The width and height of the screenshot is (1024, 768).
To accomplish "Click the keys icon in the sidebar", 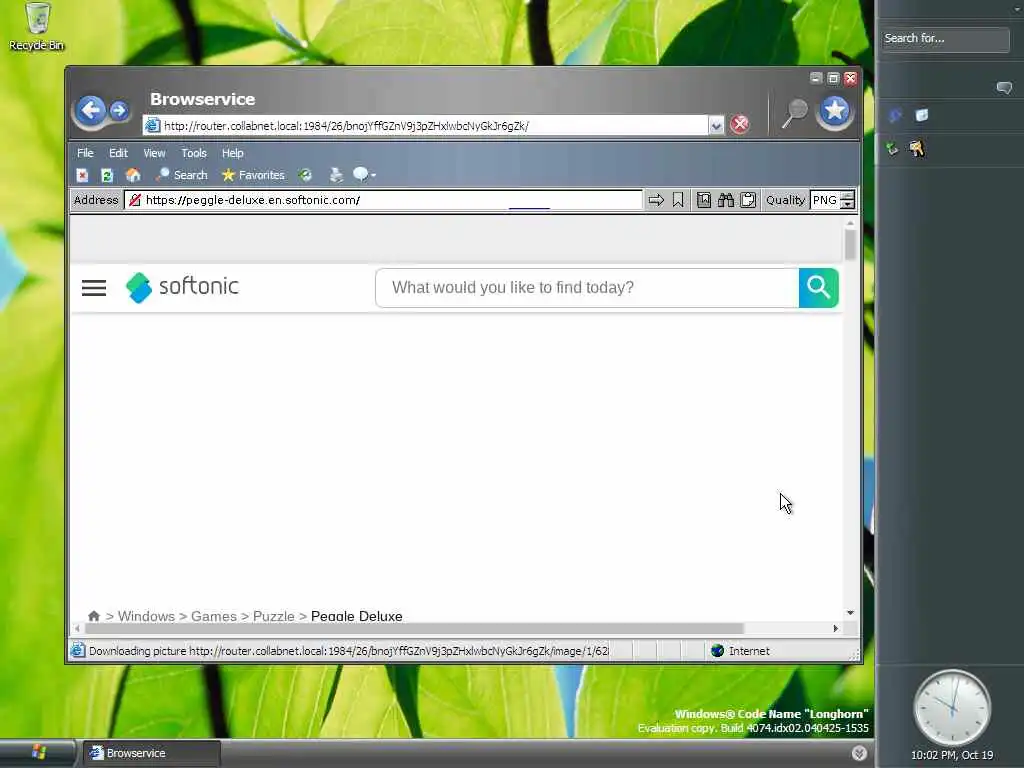I will (917, 148).
